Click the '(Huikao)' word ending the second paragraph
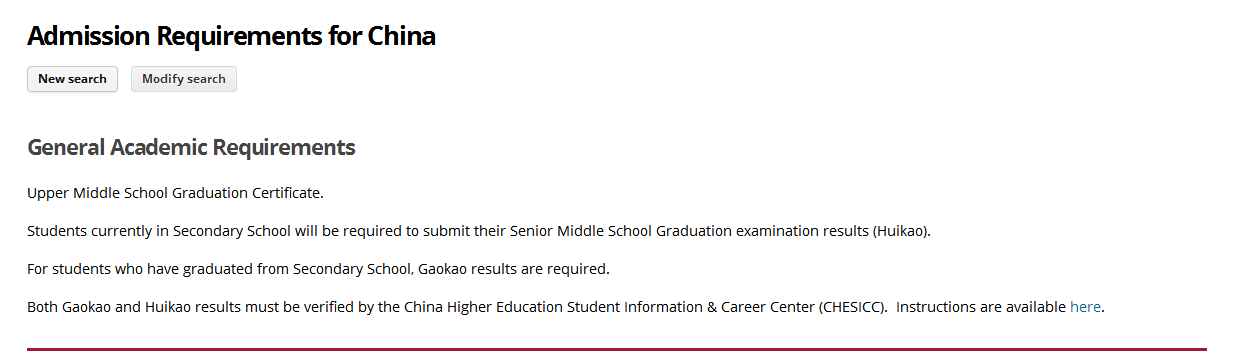1237x360 pixels. click(x=901, y=231)
